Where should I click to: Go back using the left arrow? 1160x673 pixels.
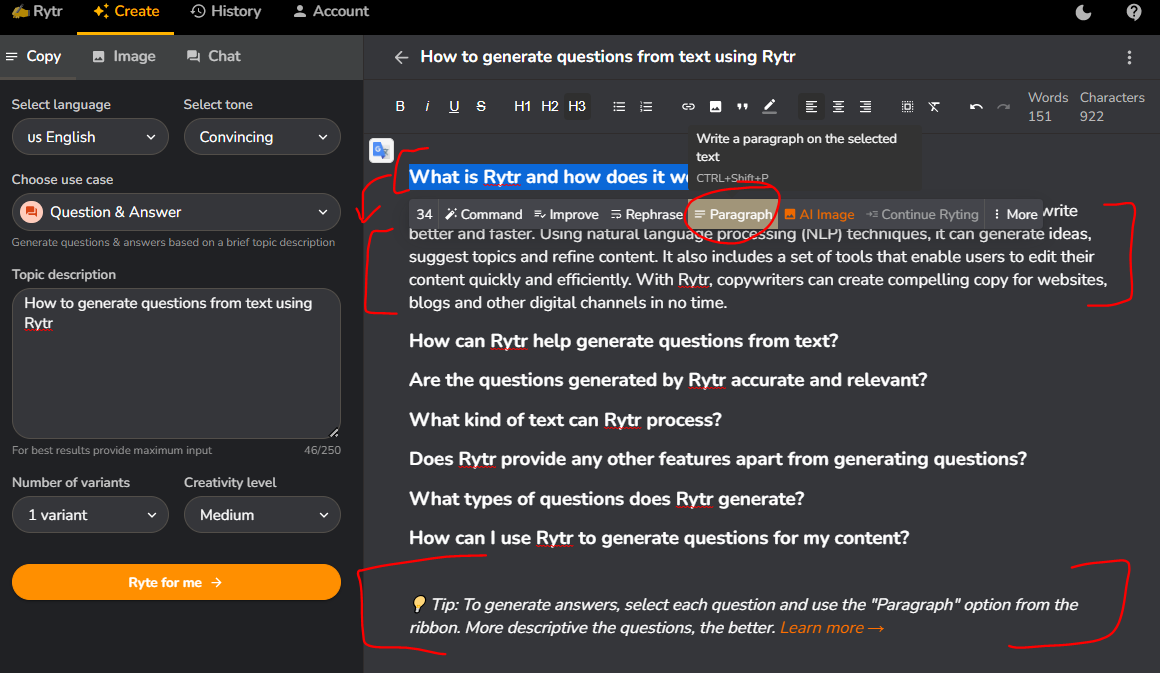[401, 57]
